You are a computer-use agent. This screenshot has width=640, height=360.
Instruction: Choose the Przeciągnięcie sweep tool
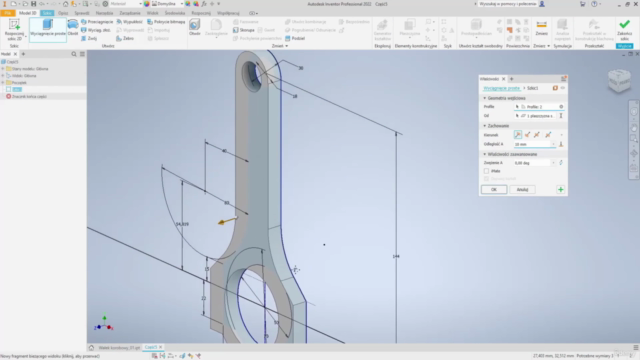point(97,22)
